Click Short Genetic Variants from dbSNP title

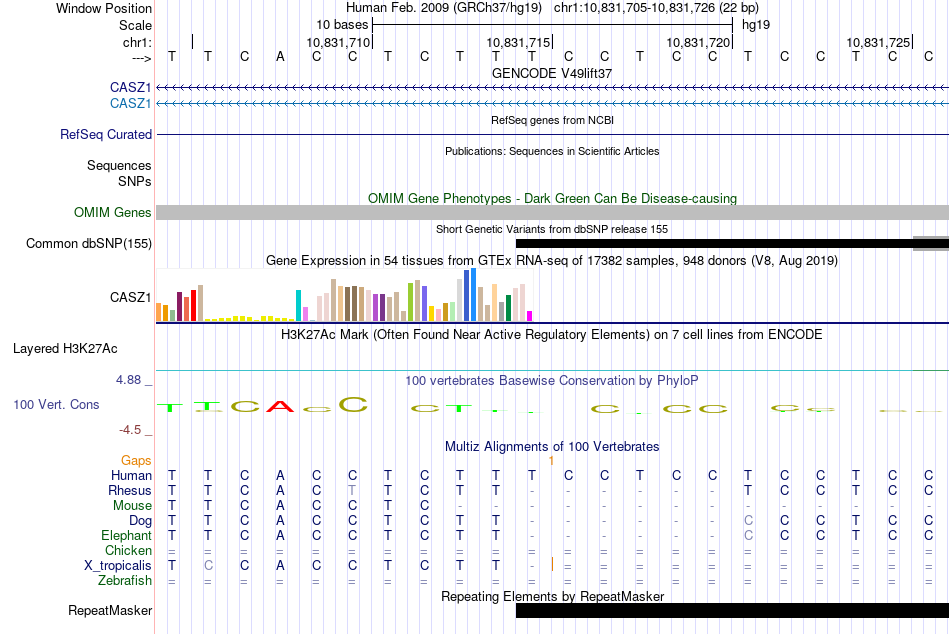tap(552, 229)
